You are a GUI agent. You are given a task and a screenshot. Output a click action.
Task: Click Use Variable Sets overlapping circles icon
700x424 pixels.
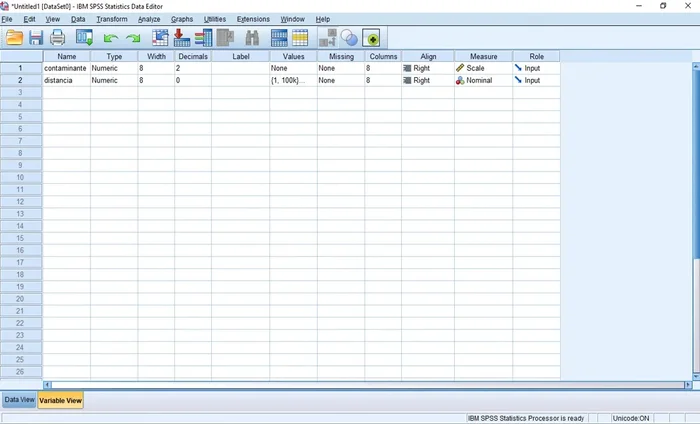(x=349, y=38)
